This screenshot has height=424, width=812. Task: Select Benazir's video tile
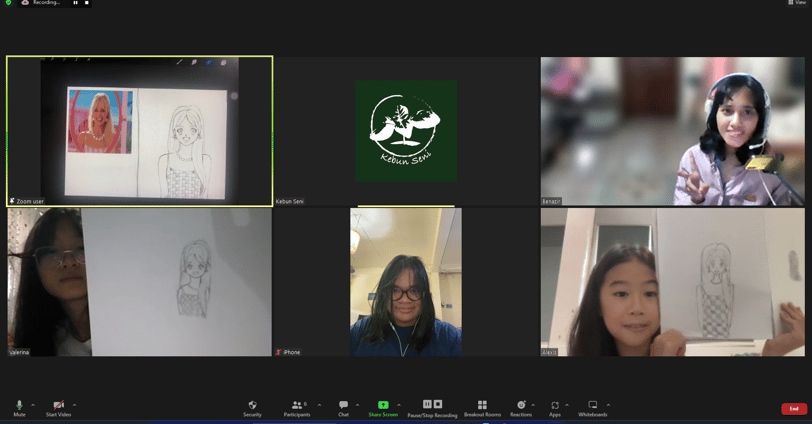pyautogui.click(x=673, y=131)
